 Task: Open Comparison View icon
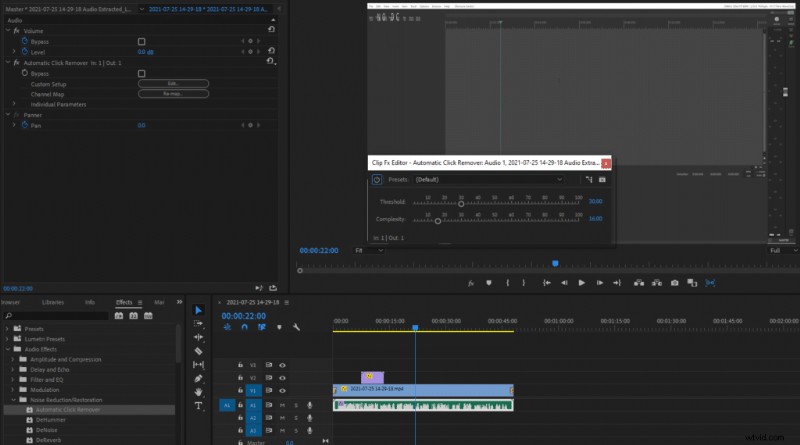(x=692, y=283)
